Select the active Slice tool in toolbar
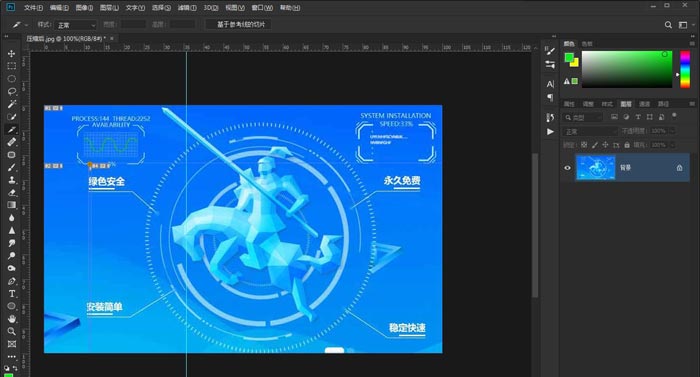The image size is (700, 377). pyautogui.click(x=12, y=130)
